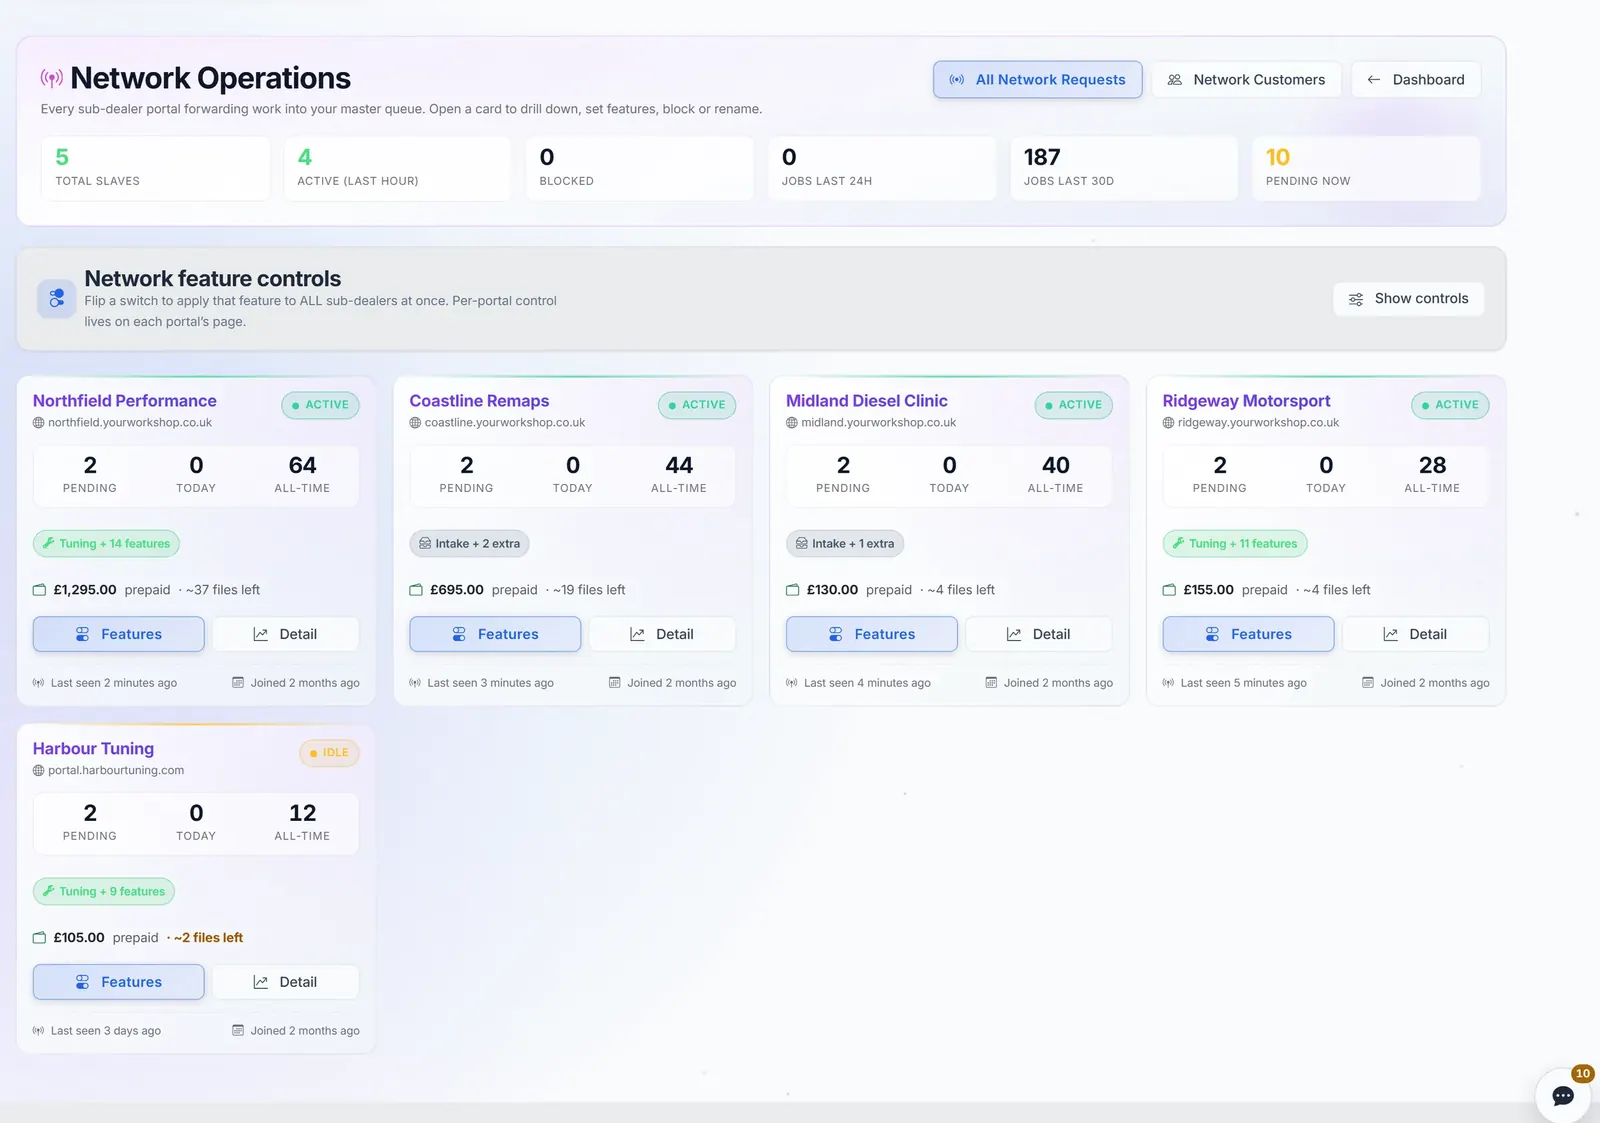1600x1123 pixels.
Task: Show the network feature controls
Action: tap(1408, 299)
